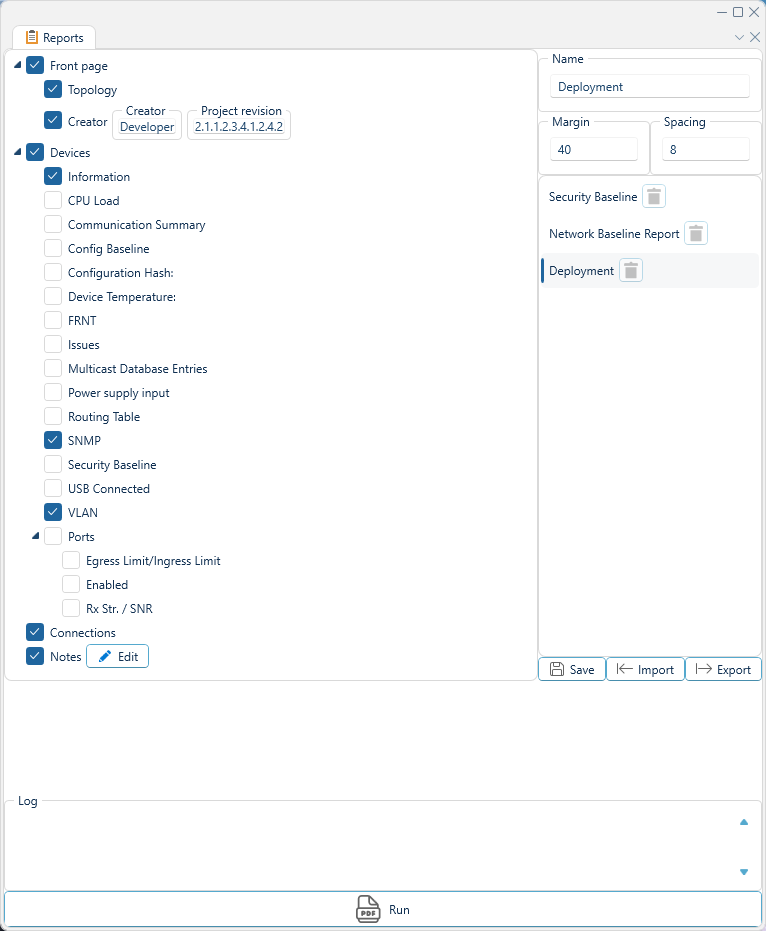Open tab list chevron at top right

[x=739, y=37]
